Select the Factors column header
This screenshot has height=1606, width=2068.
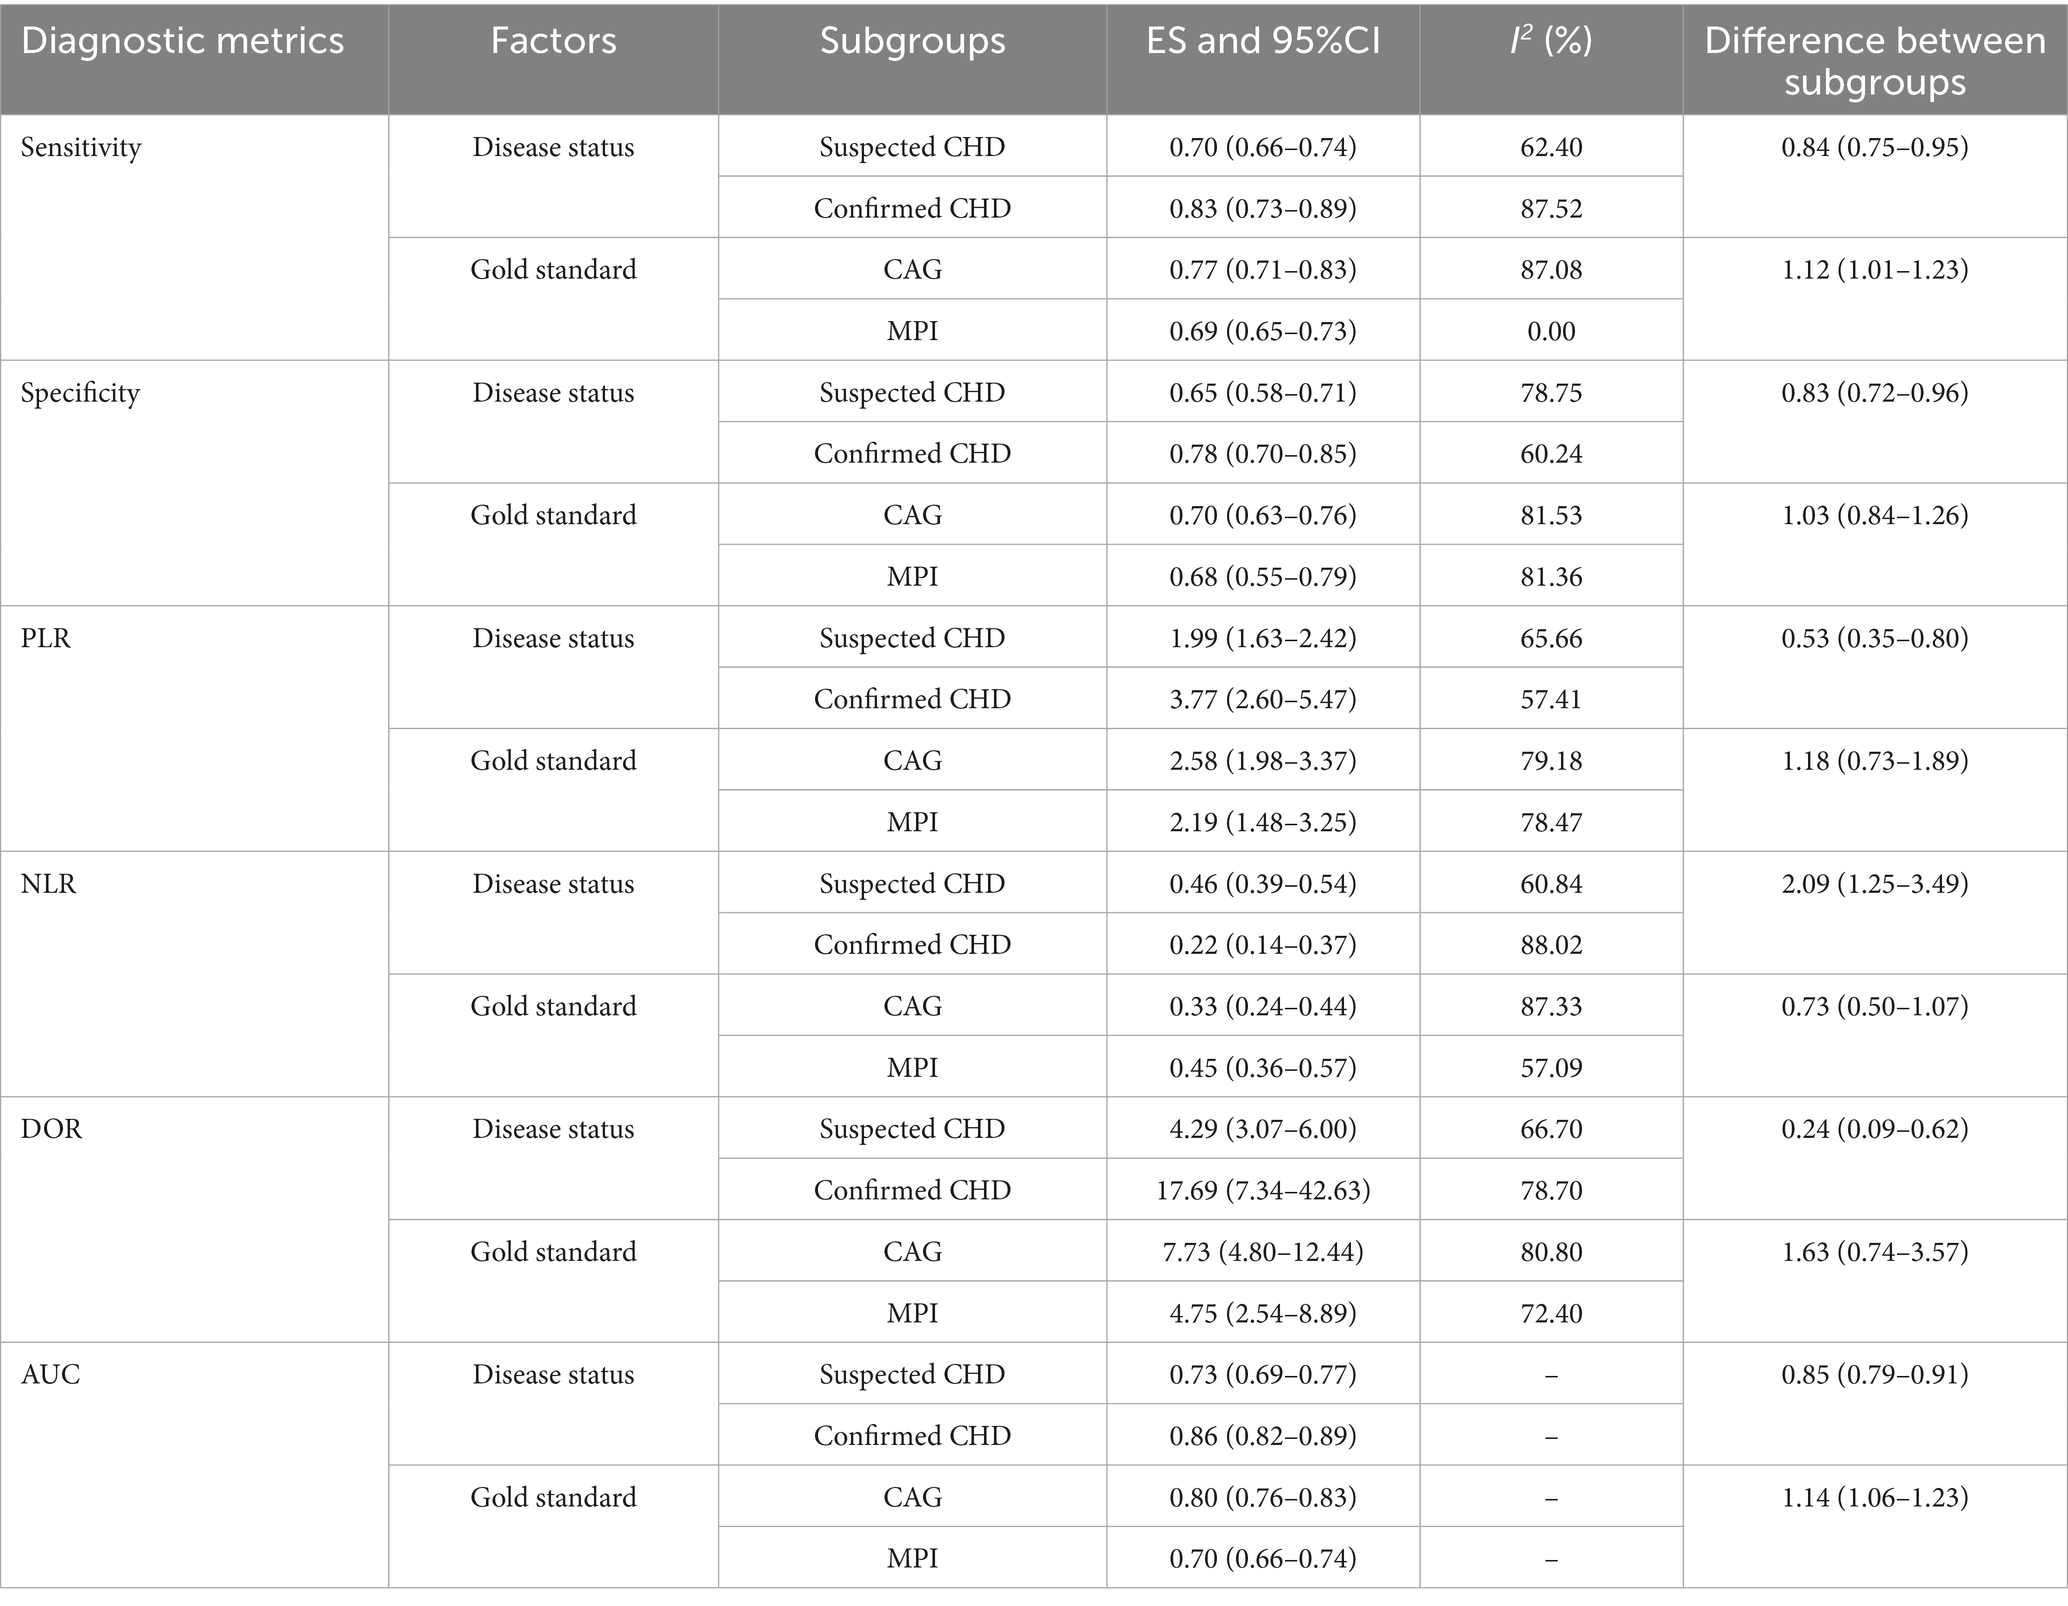tap(553, 41)
